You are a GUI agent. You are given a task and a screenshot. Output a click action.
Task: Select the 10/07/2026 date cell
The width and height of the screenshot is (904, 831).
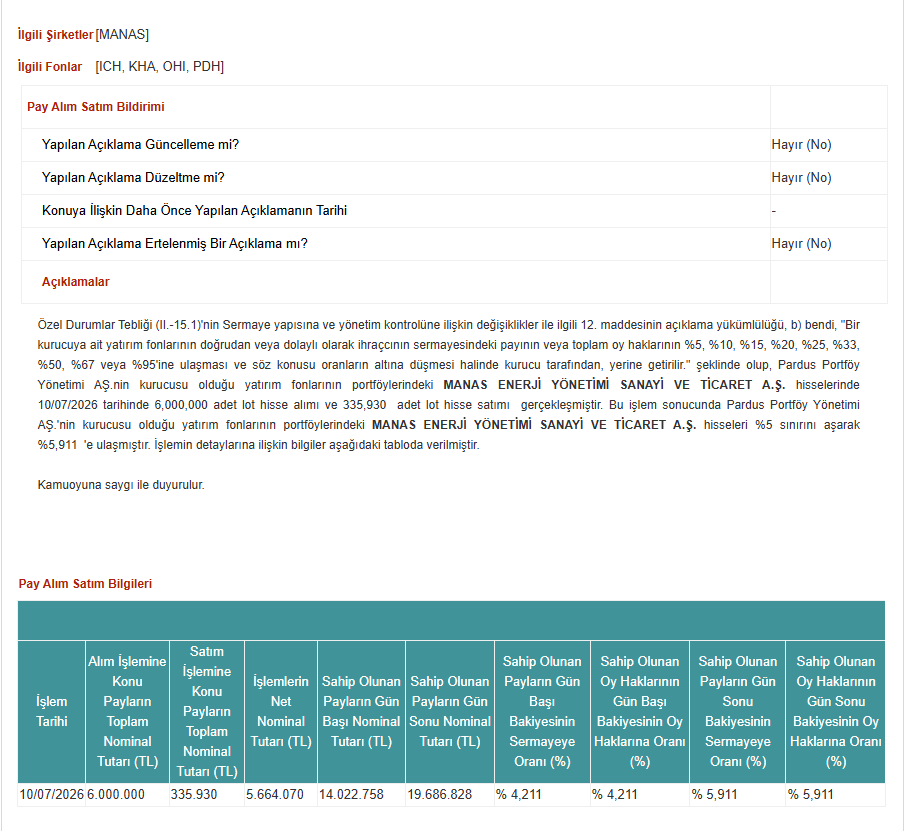52,795
